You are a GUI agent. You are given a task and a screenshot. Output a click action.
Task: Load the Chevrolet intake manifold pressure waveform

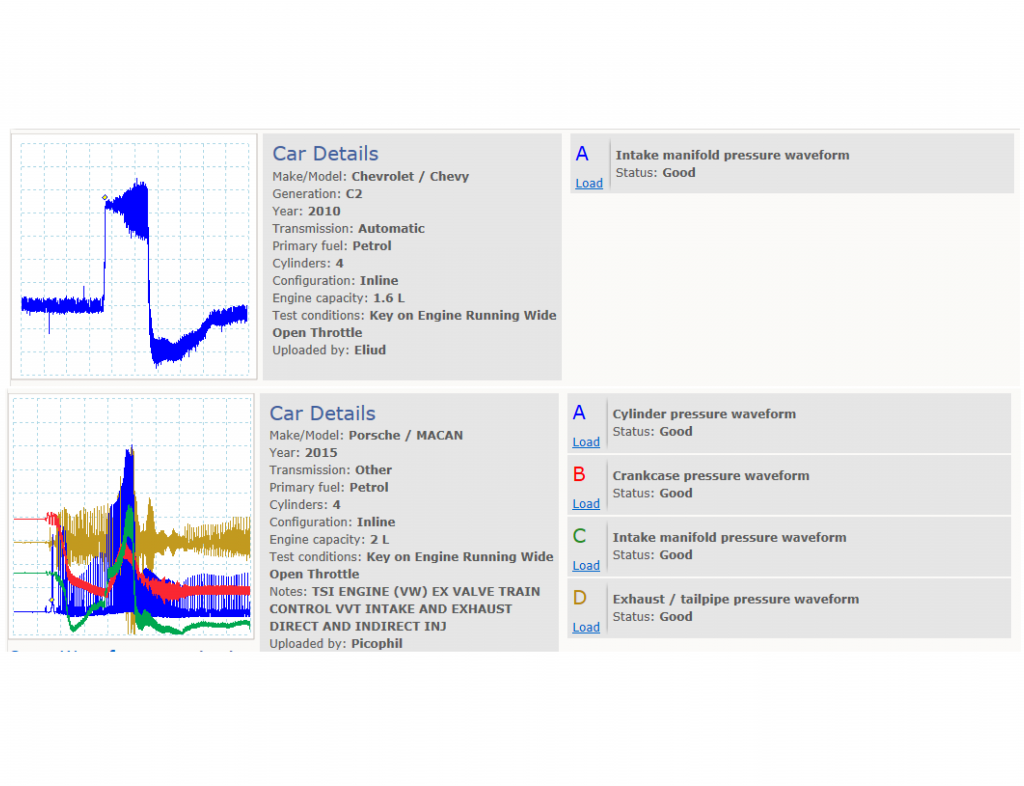pyautogui.click(x=588, y=183)
